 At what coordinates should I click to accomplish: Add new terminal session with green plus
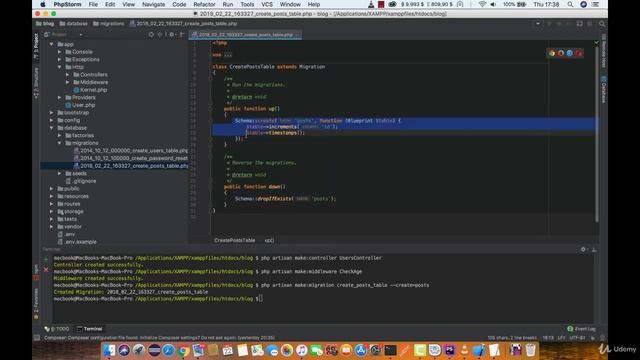coord(46,259)
